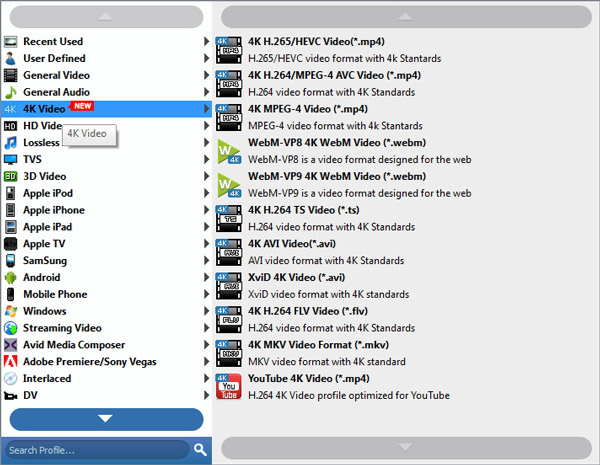Click the Streaming Video globe icon
The width and height of the screenshot is (600, 465).
click(10, 328)
